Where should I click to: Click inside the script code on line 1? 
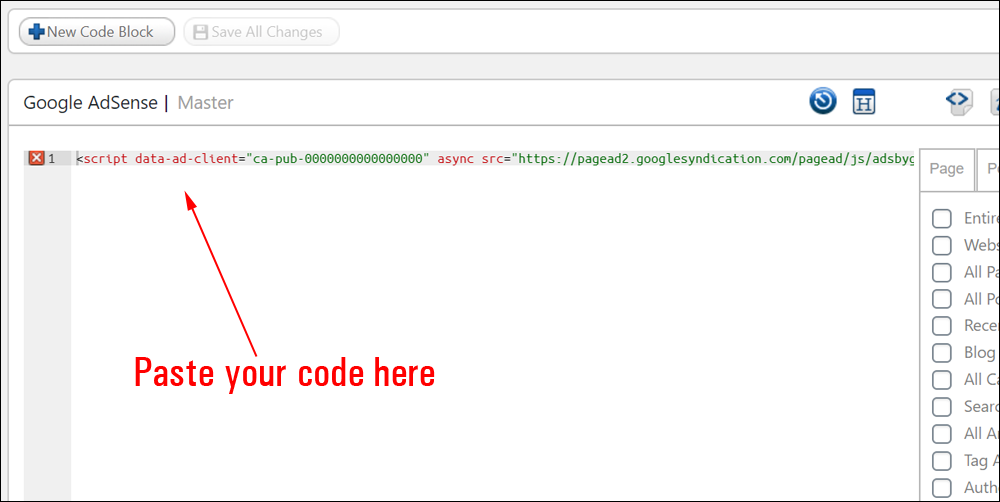(x=495, y=158)
